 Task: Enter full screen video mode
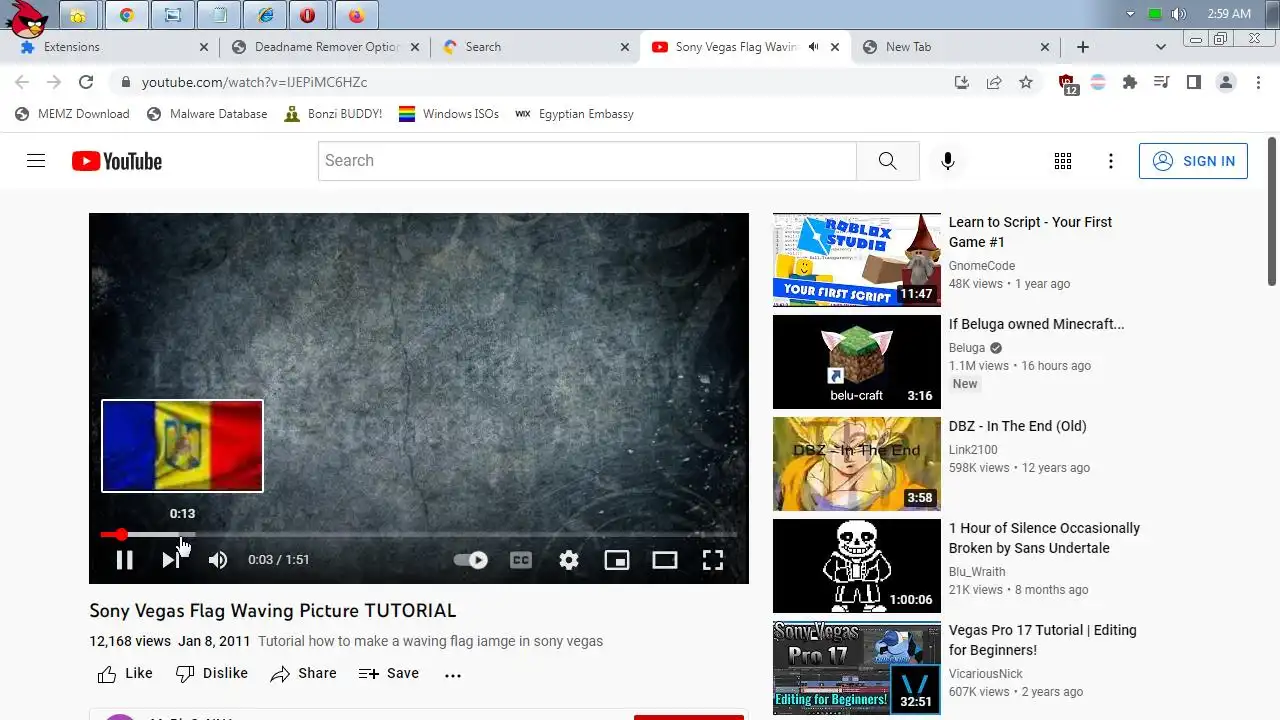point(713,560)
